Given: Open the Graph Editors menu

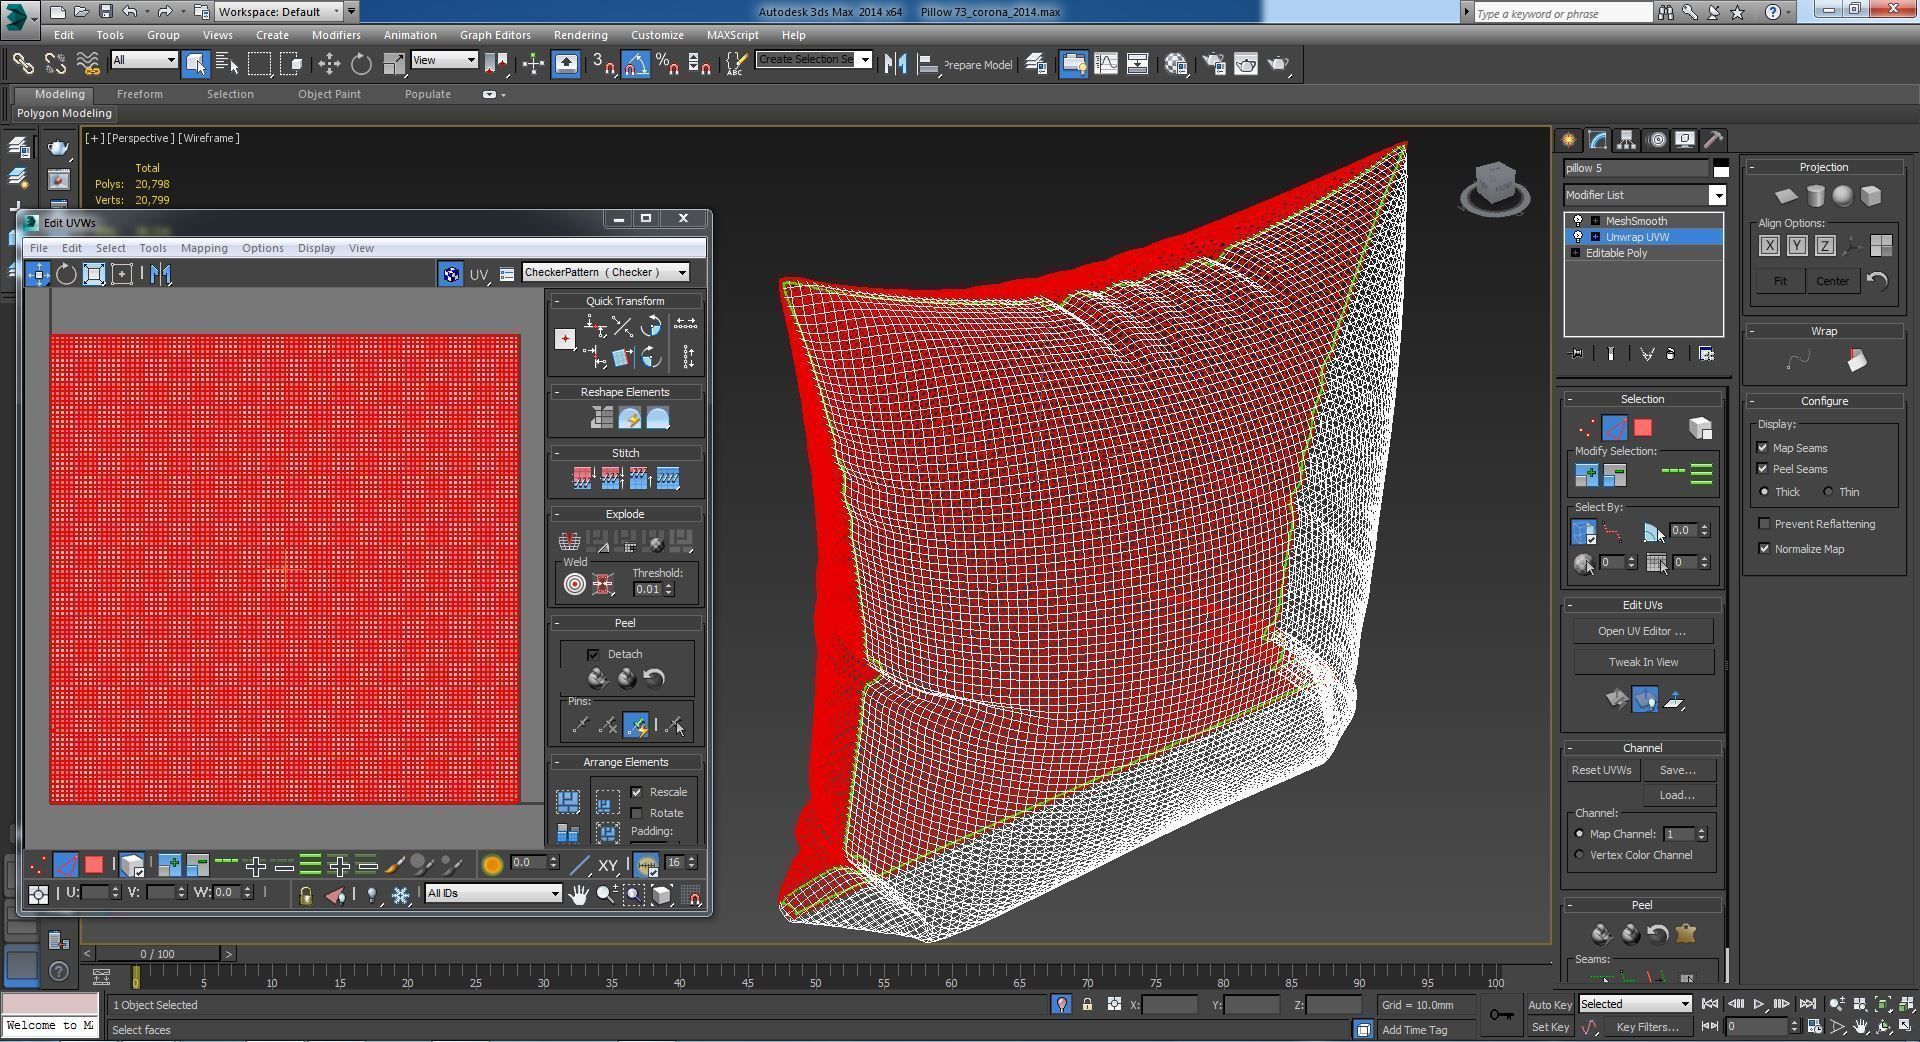Looking at the screenshot, I should pyautogui.click(x=495, y=35).
